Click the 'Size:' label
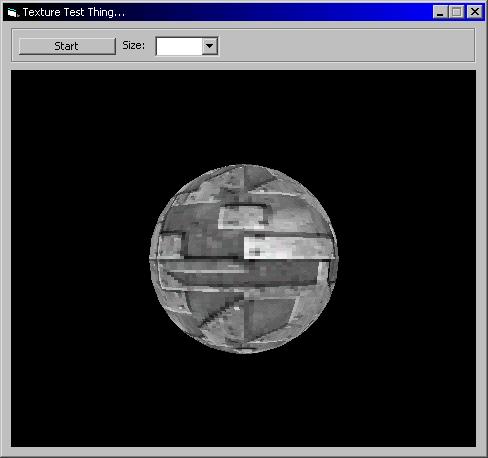 (x=134, y=45)
